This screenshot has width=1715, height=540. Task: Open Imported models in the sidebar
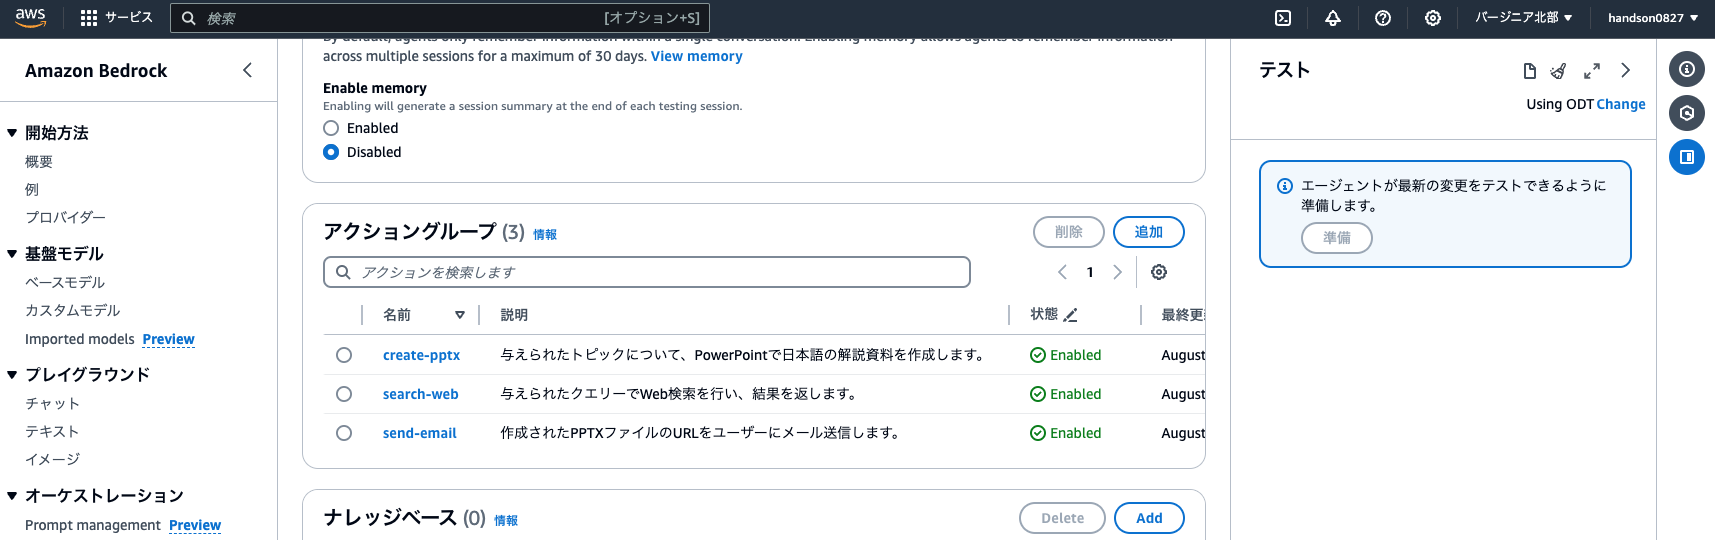pos(80,339)
